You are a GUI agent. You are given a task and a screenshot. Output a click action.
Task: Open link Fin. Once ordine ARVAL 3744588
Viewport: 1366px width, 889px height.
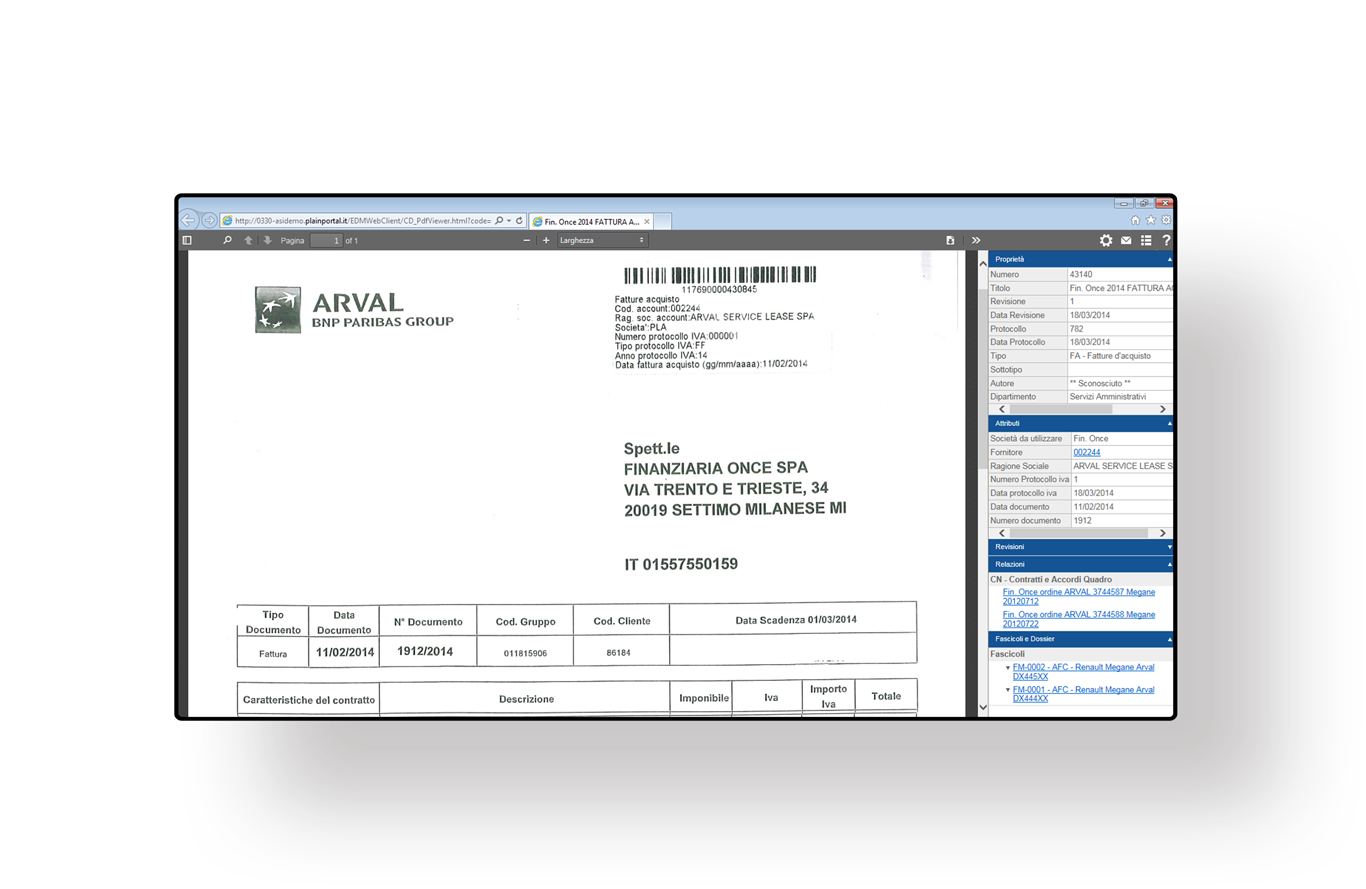point(1078,619)
